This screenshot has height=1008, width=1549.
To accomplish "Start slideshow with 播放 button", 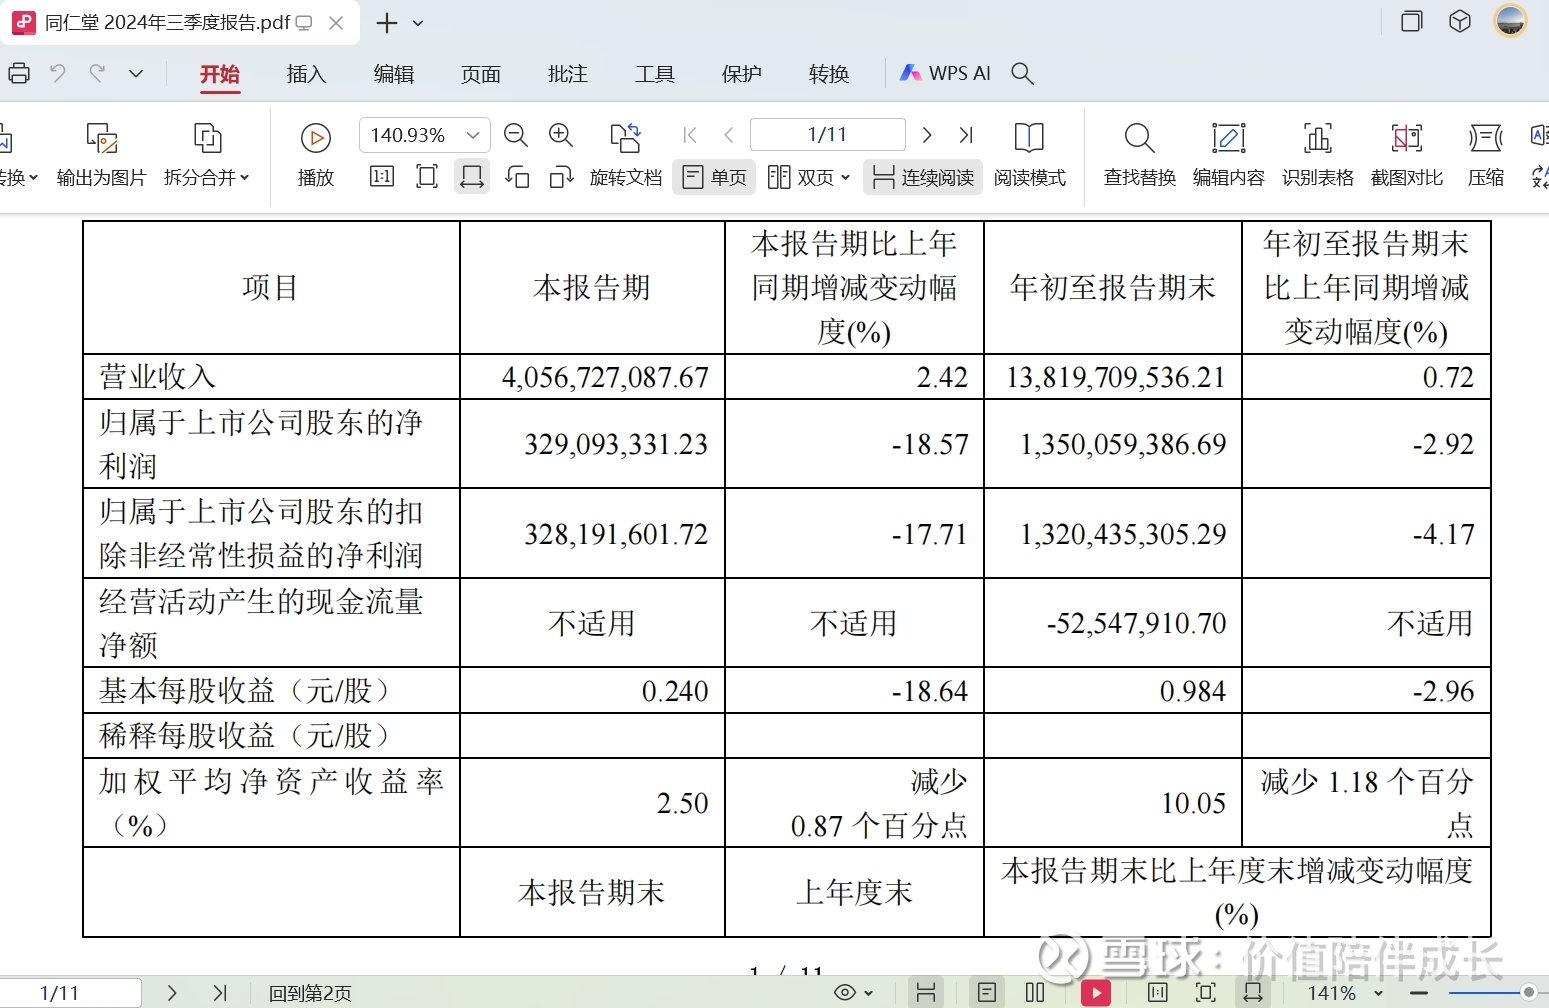I will coord(315,154).
